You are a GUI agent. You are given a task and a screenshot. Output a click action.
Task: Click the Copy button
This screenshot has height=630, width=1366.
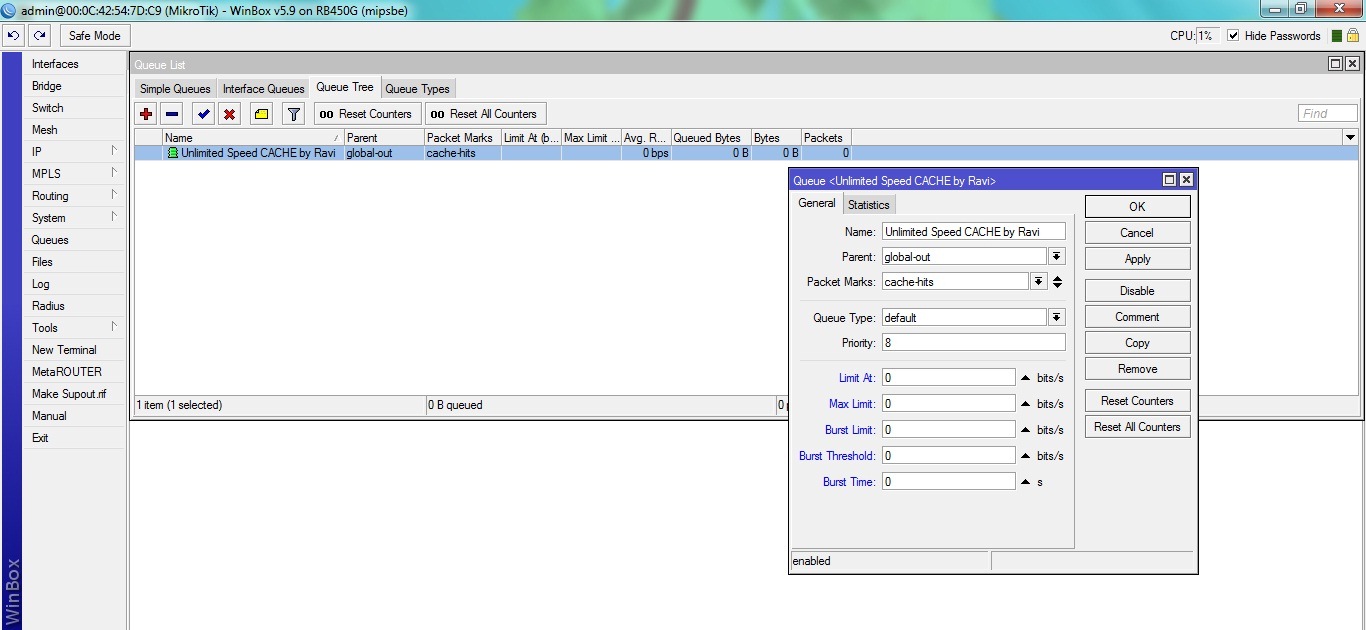[1137, 343]
